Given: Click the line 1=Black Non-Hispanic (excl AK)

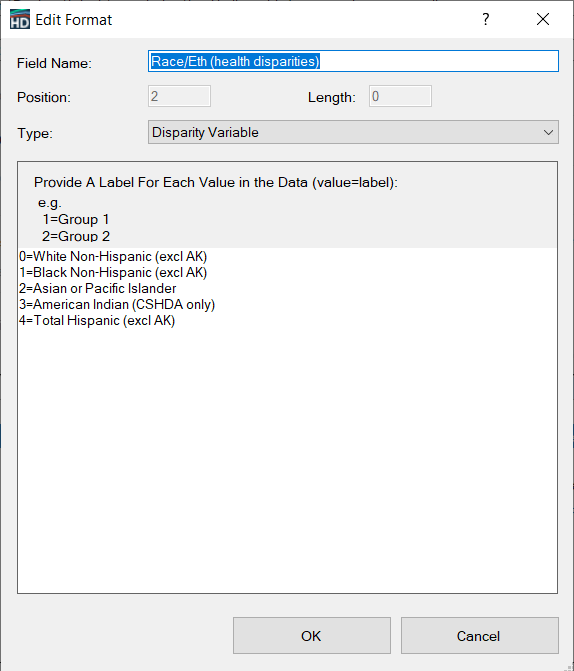Looking at the screenshot, I should click(113, 273).
